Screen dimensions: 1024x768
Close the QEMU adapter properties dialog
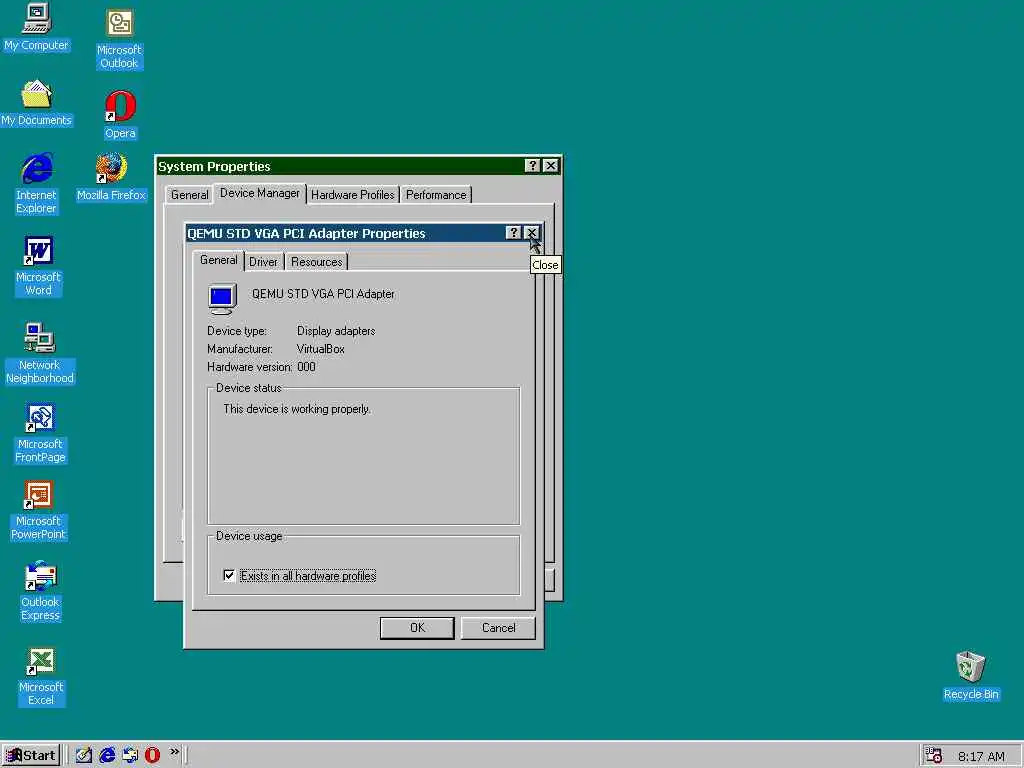532,233
